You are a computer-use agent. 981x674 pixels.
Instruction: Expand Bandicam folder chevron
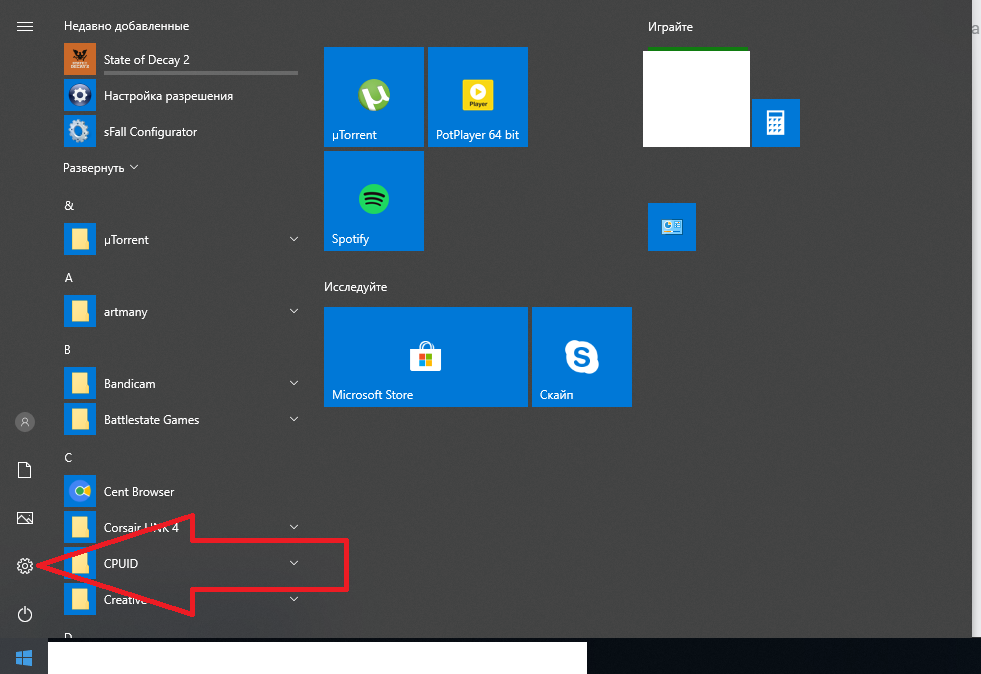coord(293,383)
